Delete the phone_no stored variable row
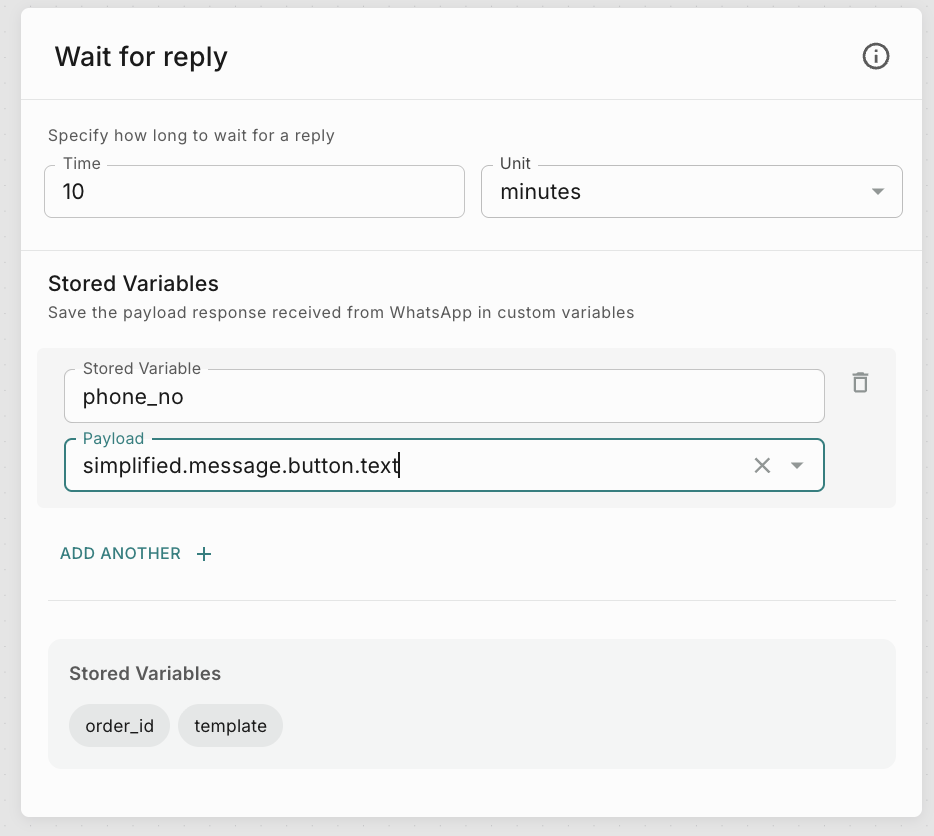The width and height of the screenshot is (934, 836). [x=860, y=383]
